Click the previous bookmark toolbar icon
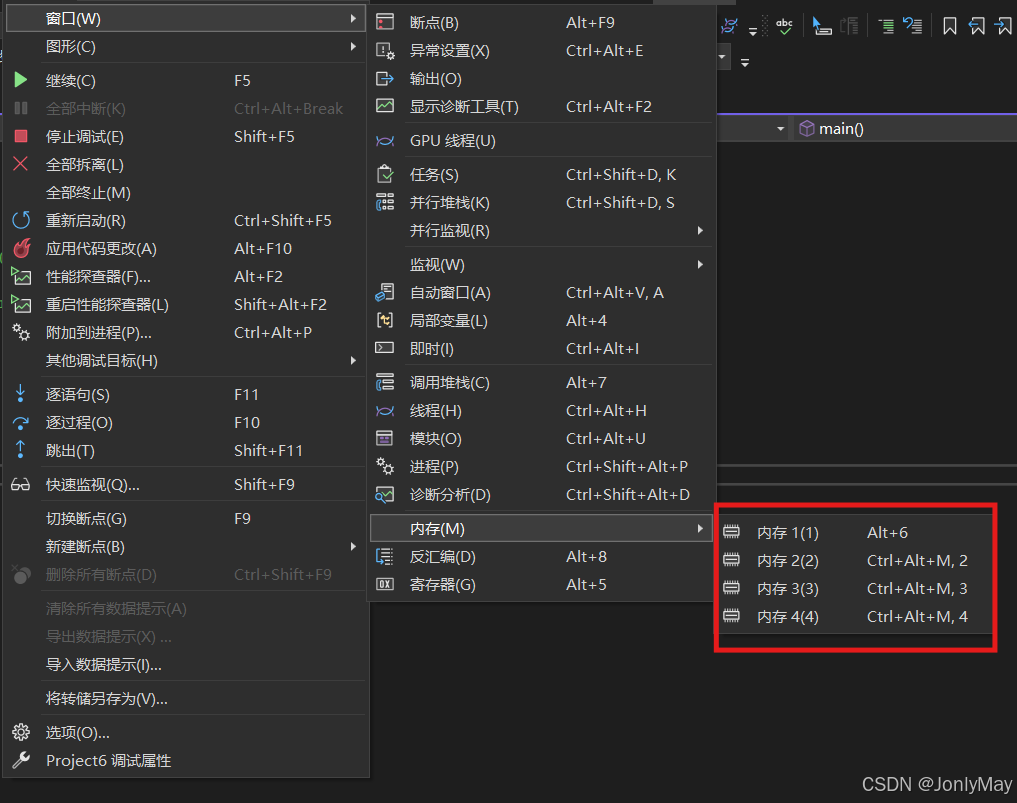The width and height of the screenshot is (1017, 803). (976, 26)
